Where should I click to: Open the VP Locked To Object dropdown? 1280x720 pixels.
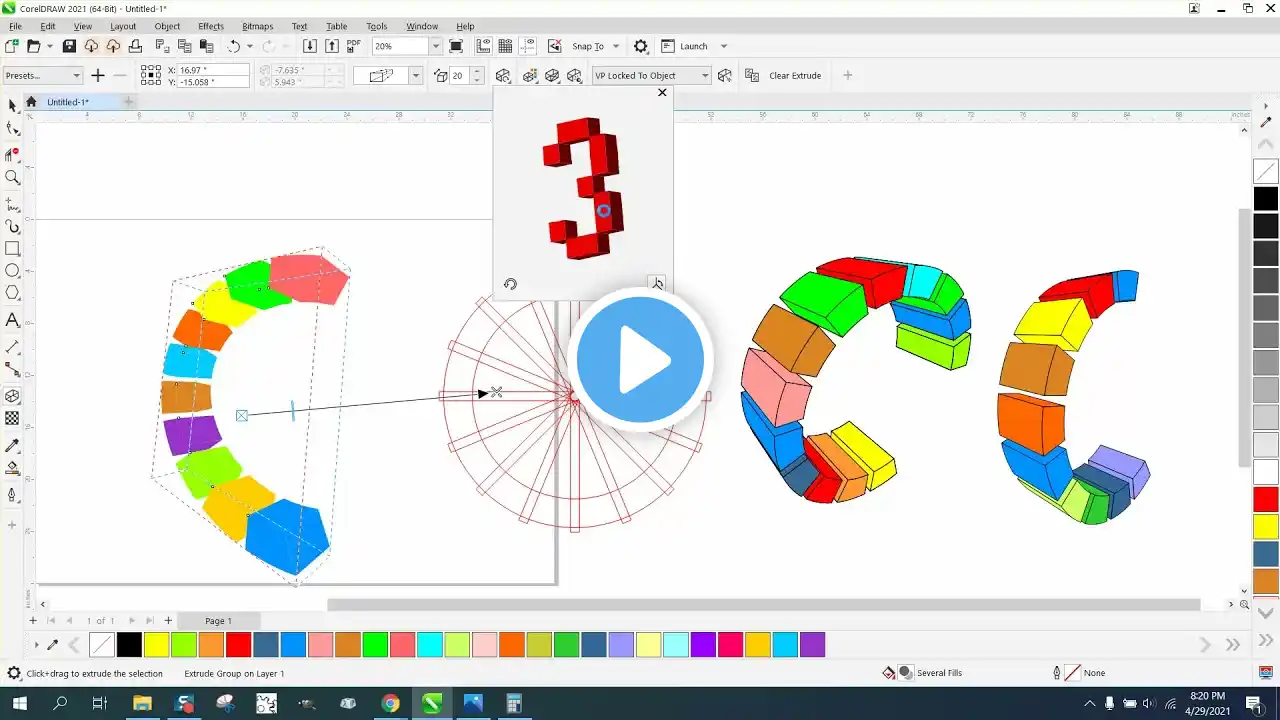coord(705,76)
